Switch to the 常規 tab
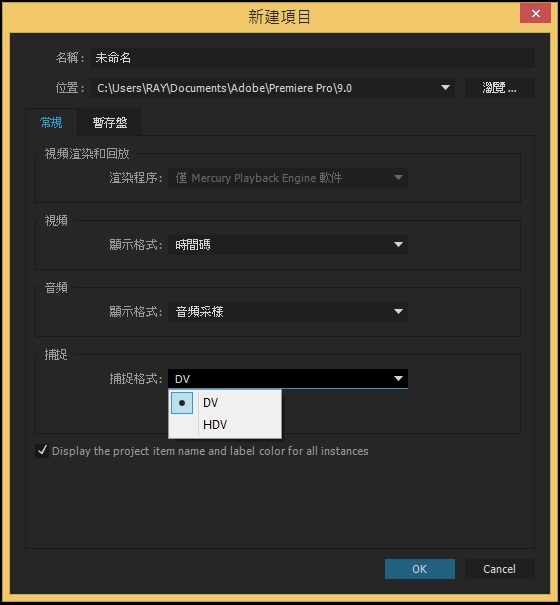 pyautogui.click(x=51, y=123)
